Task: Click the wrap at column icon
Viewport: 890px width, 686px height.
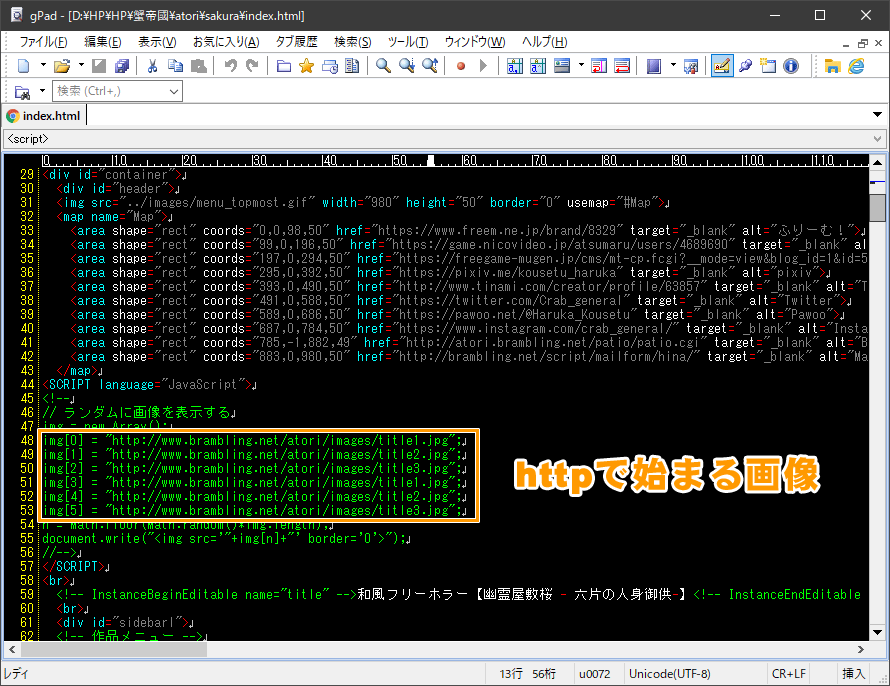Action: (x=622, y=66)
